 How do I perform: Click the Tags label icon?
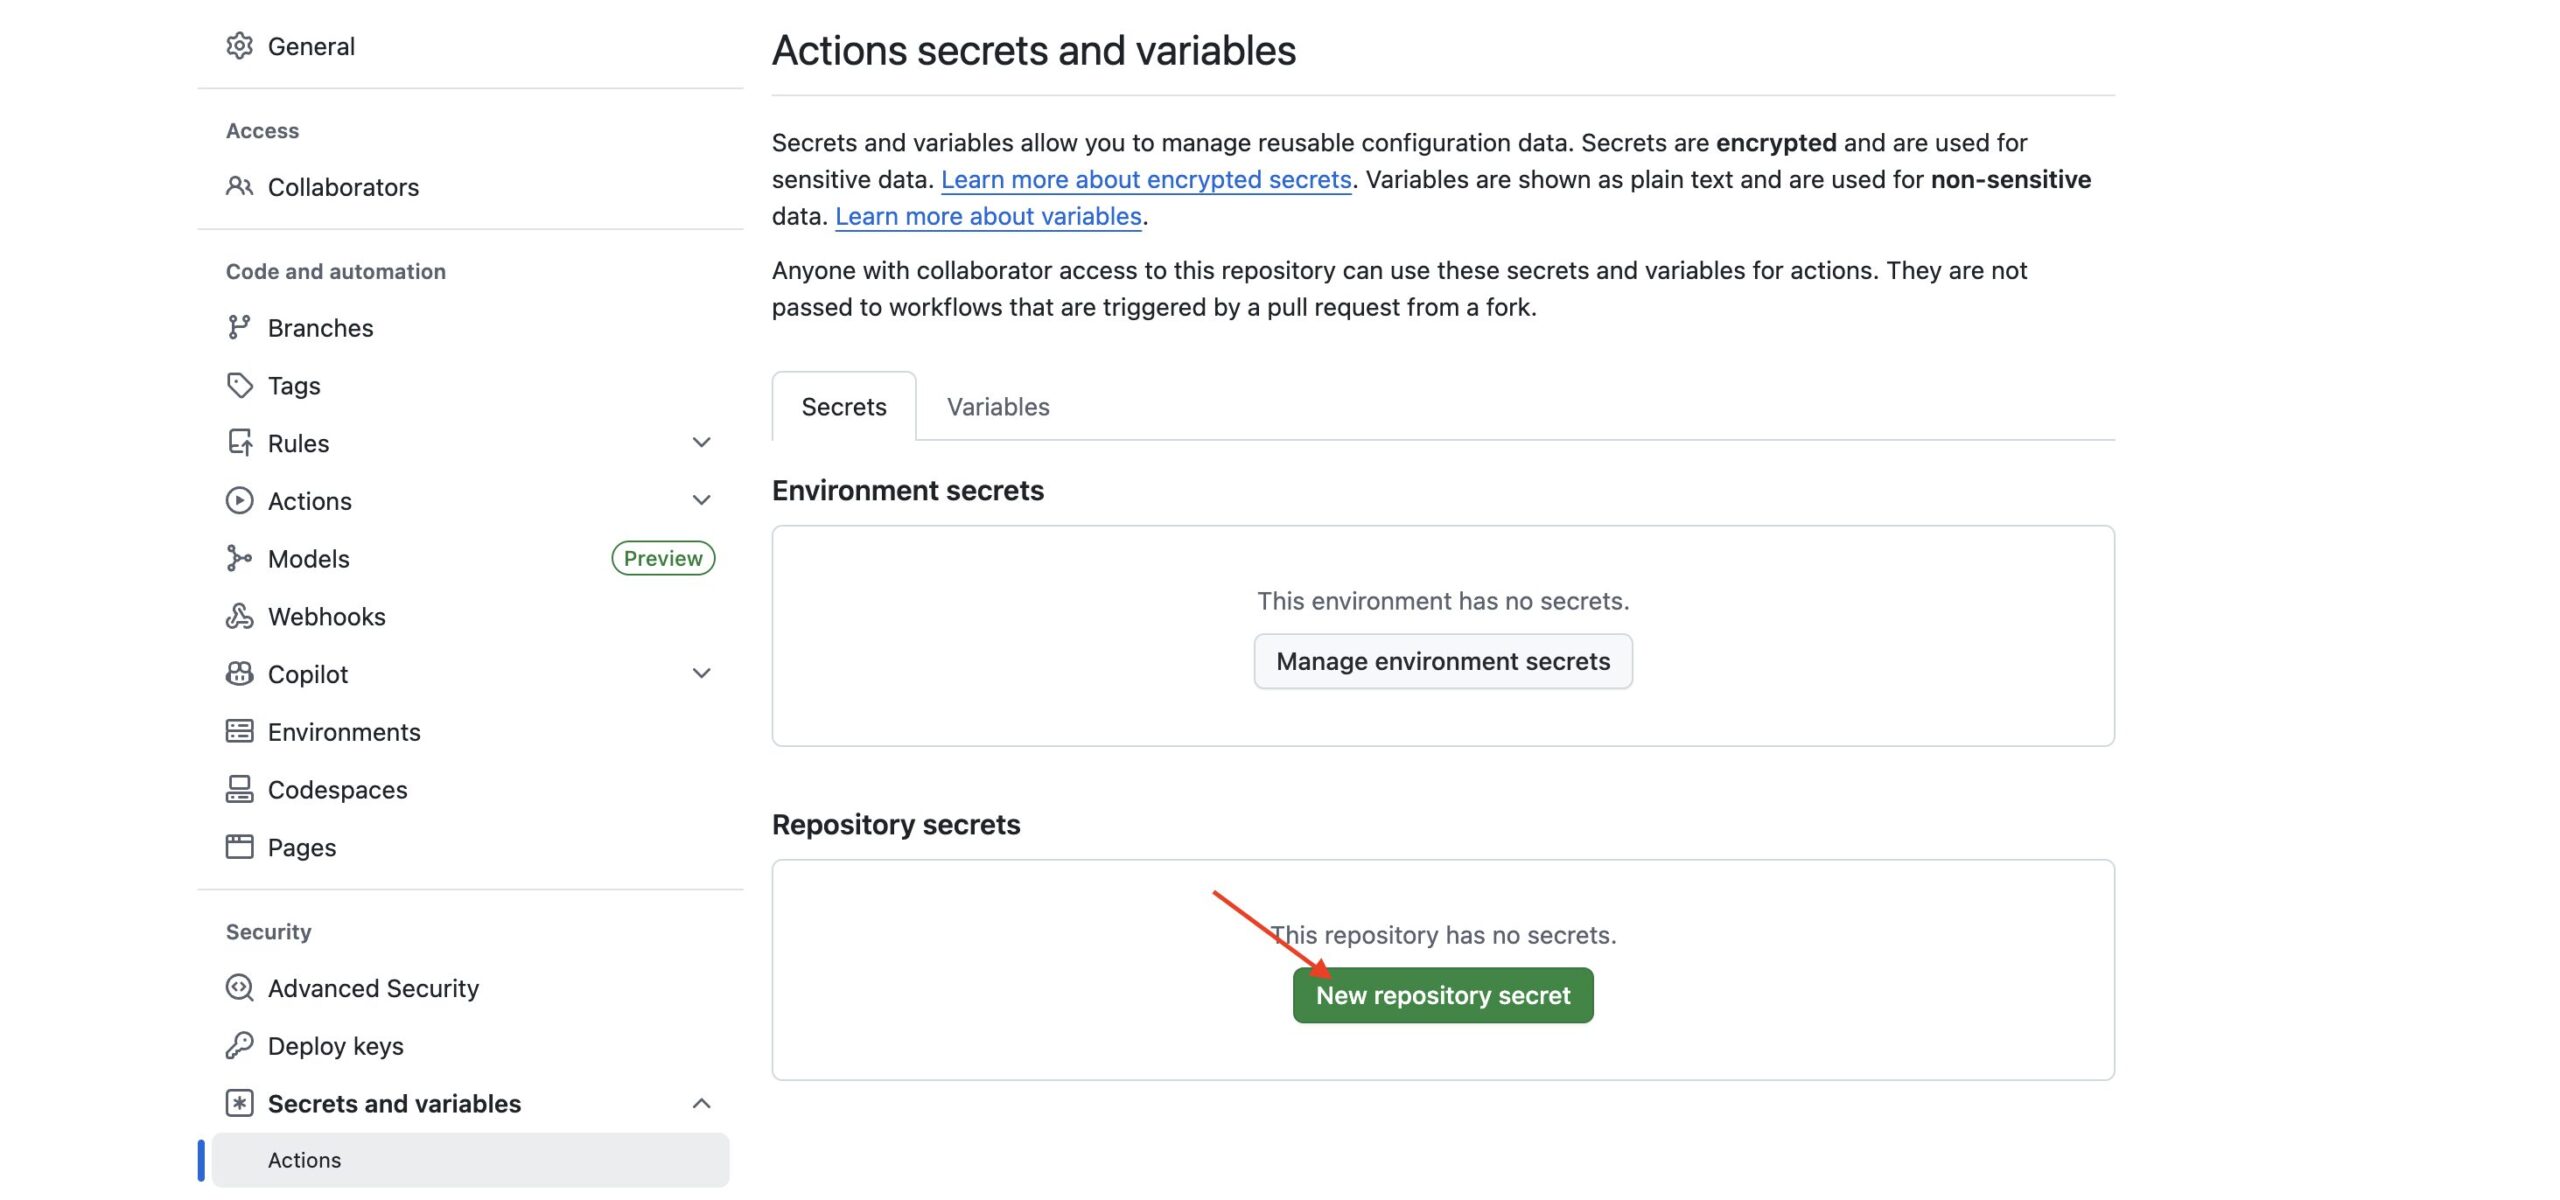click(x=239, y=386)
